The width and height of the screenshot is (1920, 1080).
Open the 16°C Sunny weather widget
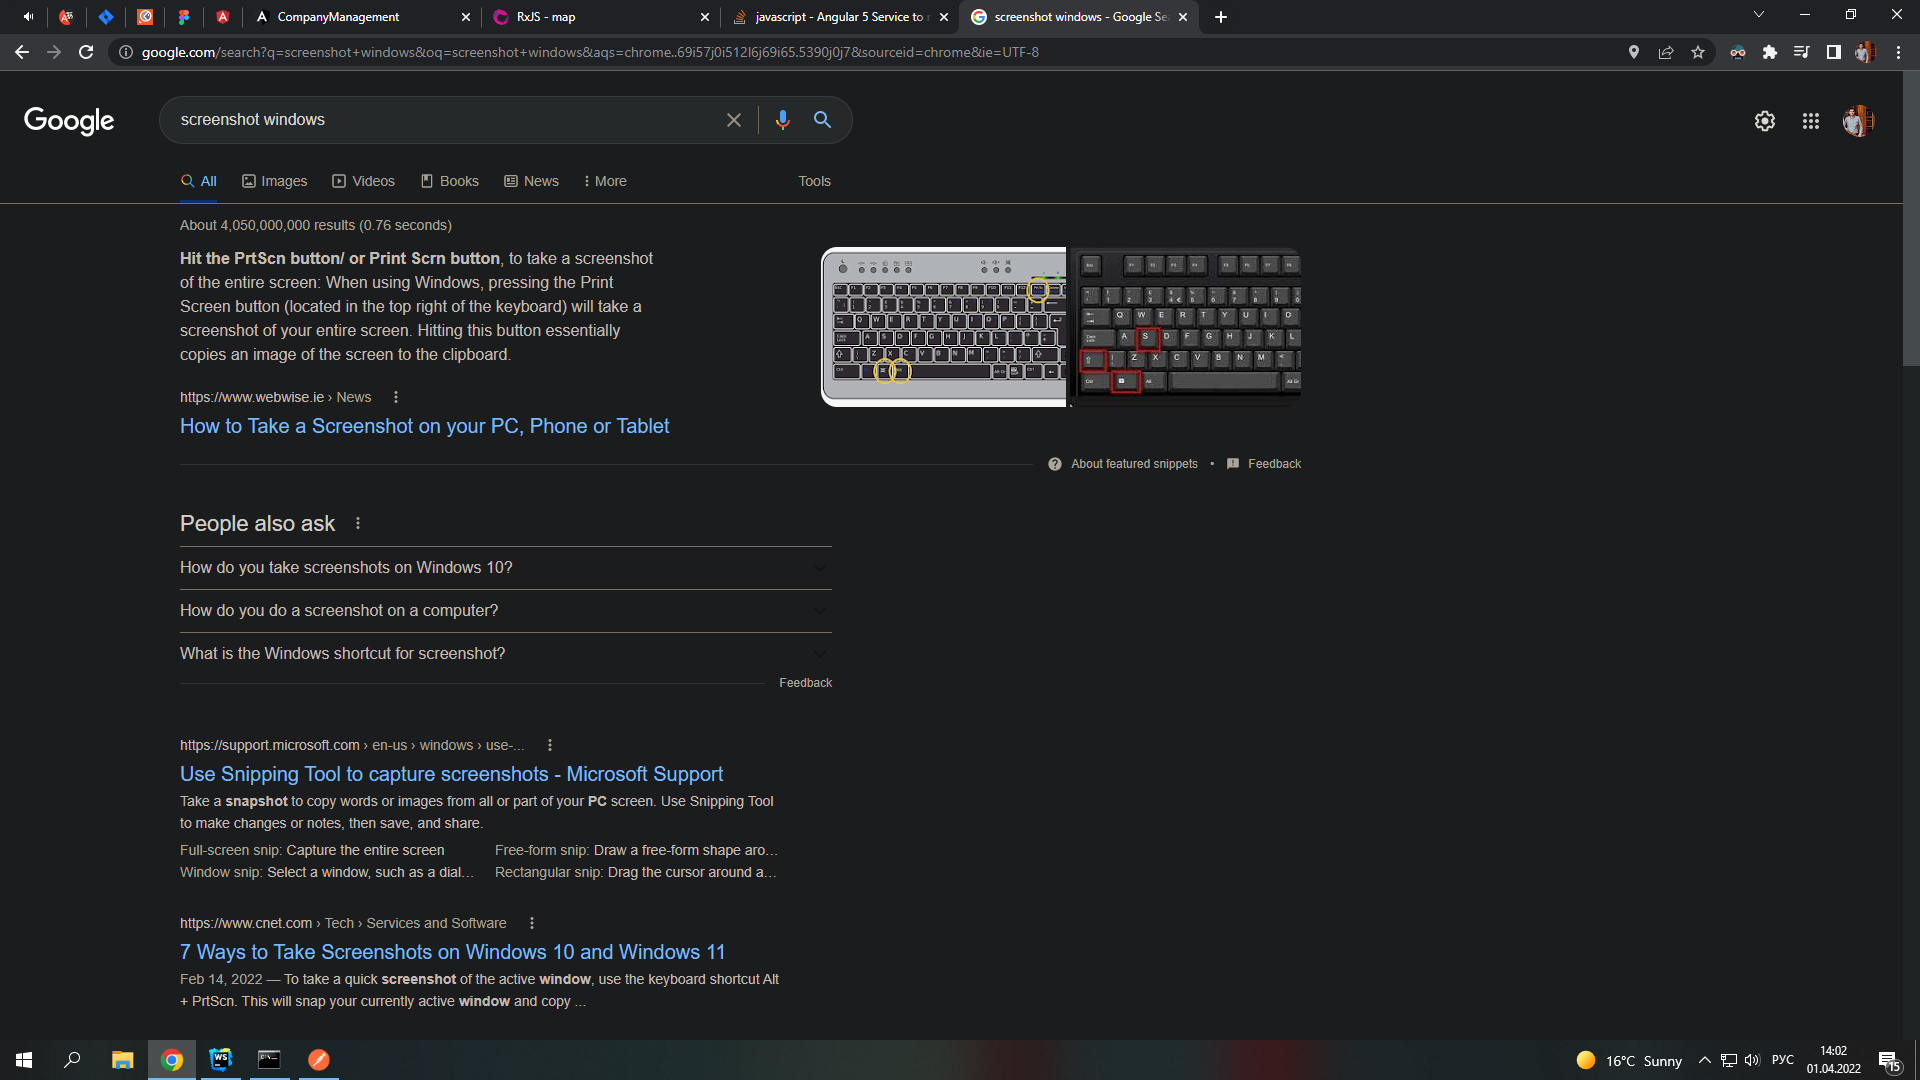coord(1629,1060)
